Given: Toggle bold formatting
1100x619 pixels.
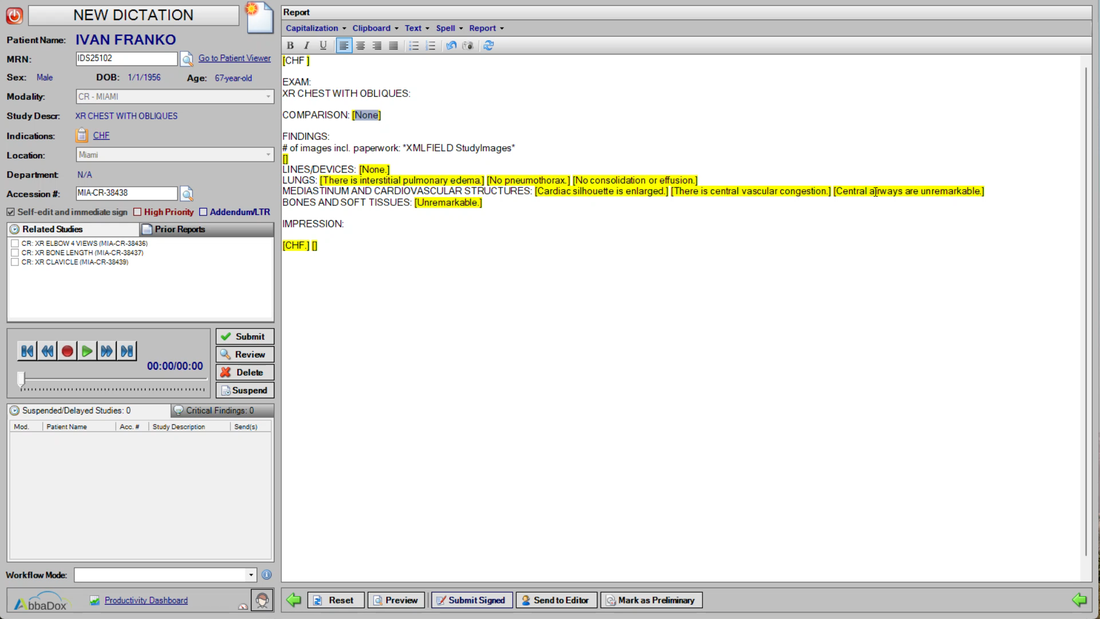Looking at the screenshot, I should click(x=290, y=46).
